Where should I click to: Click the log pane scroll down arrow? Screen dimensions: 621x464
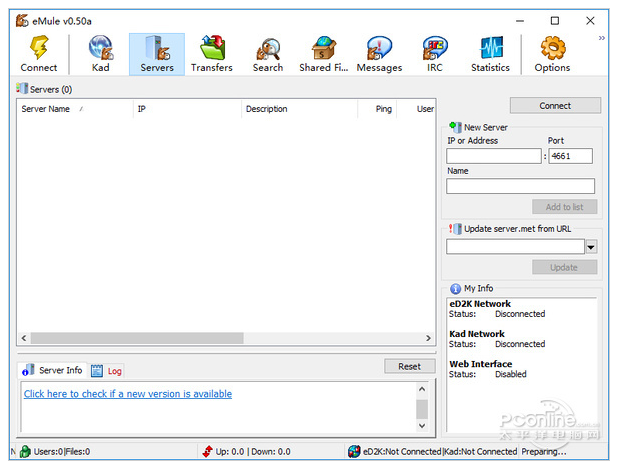click(x=422, y=426)
